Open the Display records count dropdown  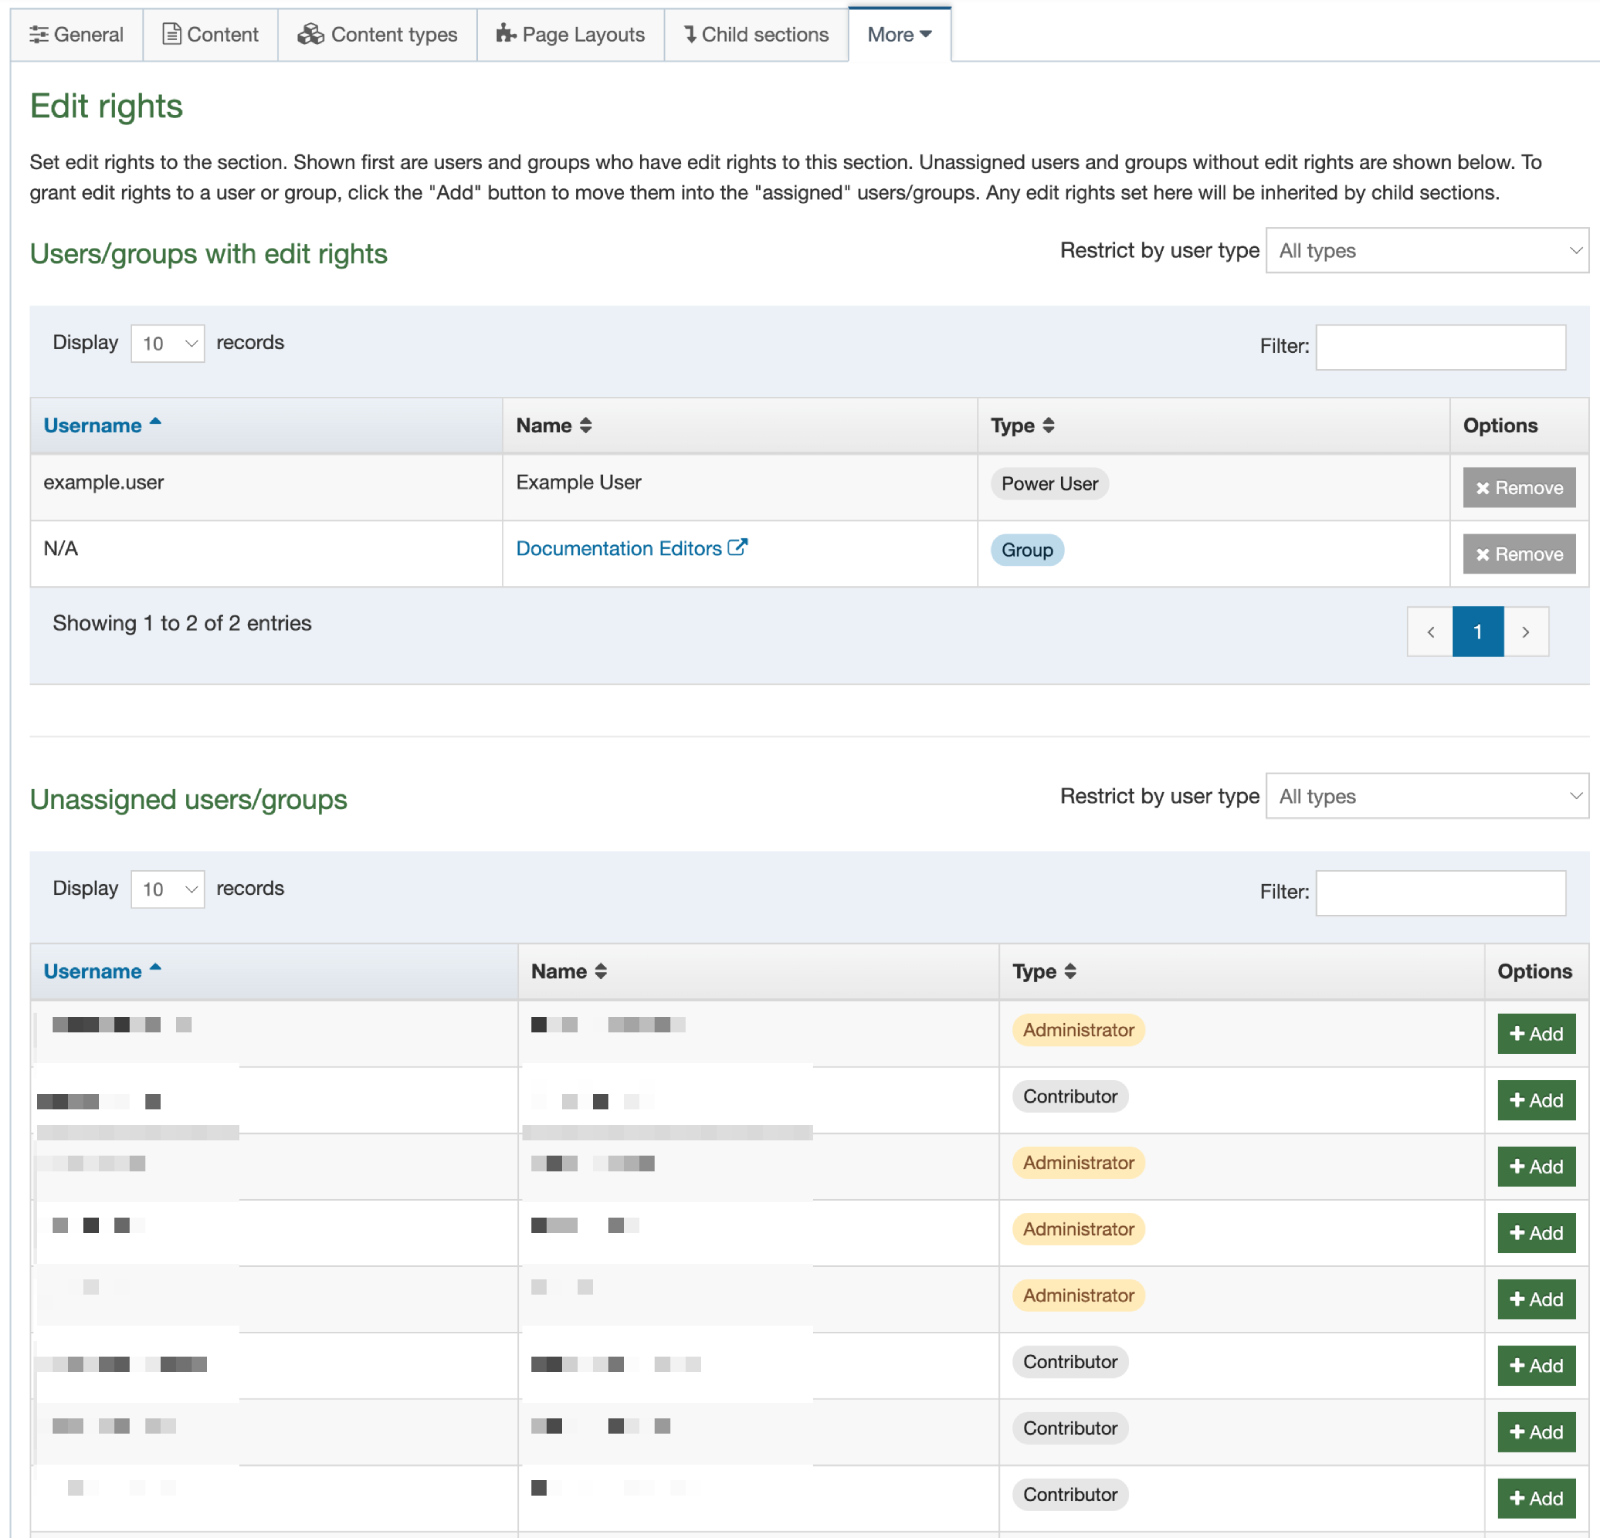(167, 343)
